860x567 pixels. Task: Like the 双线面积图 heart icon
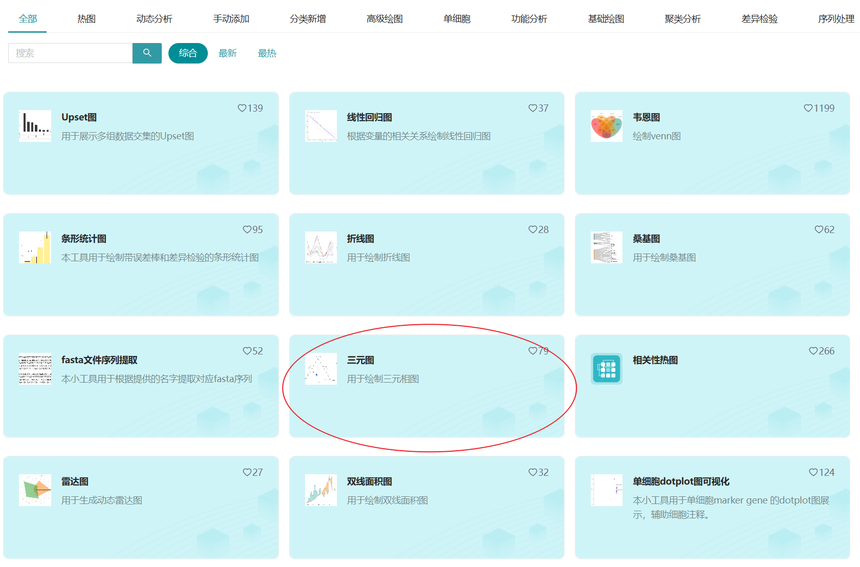[533, 472]
